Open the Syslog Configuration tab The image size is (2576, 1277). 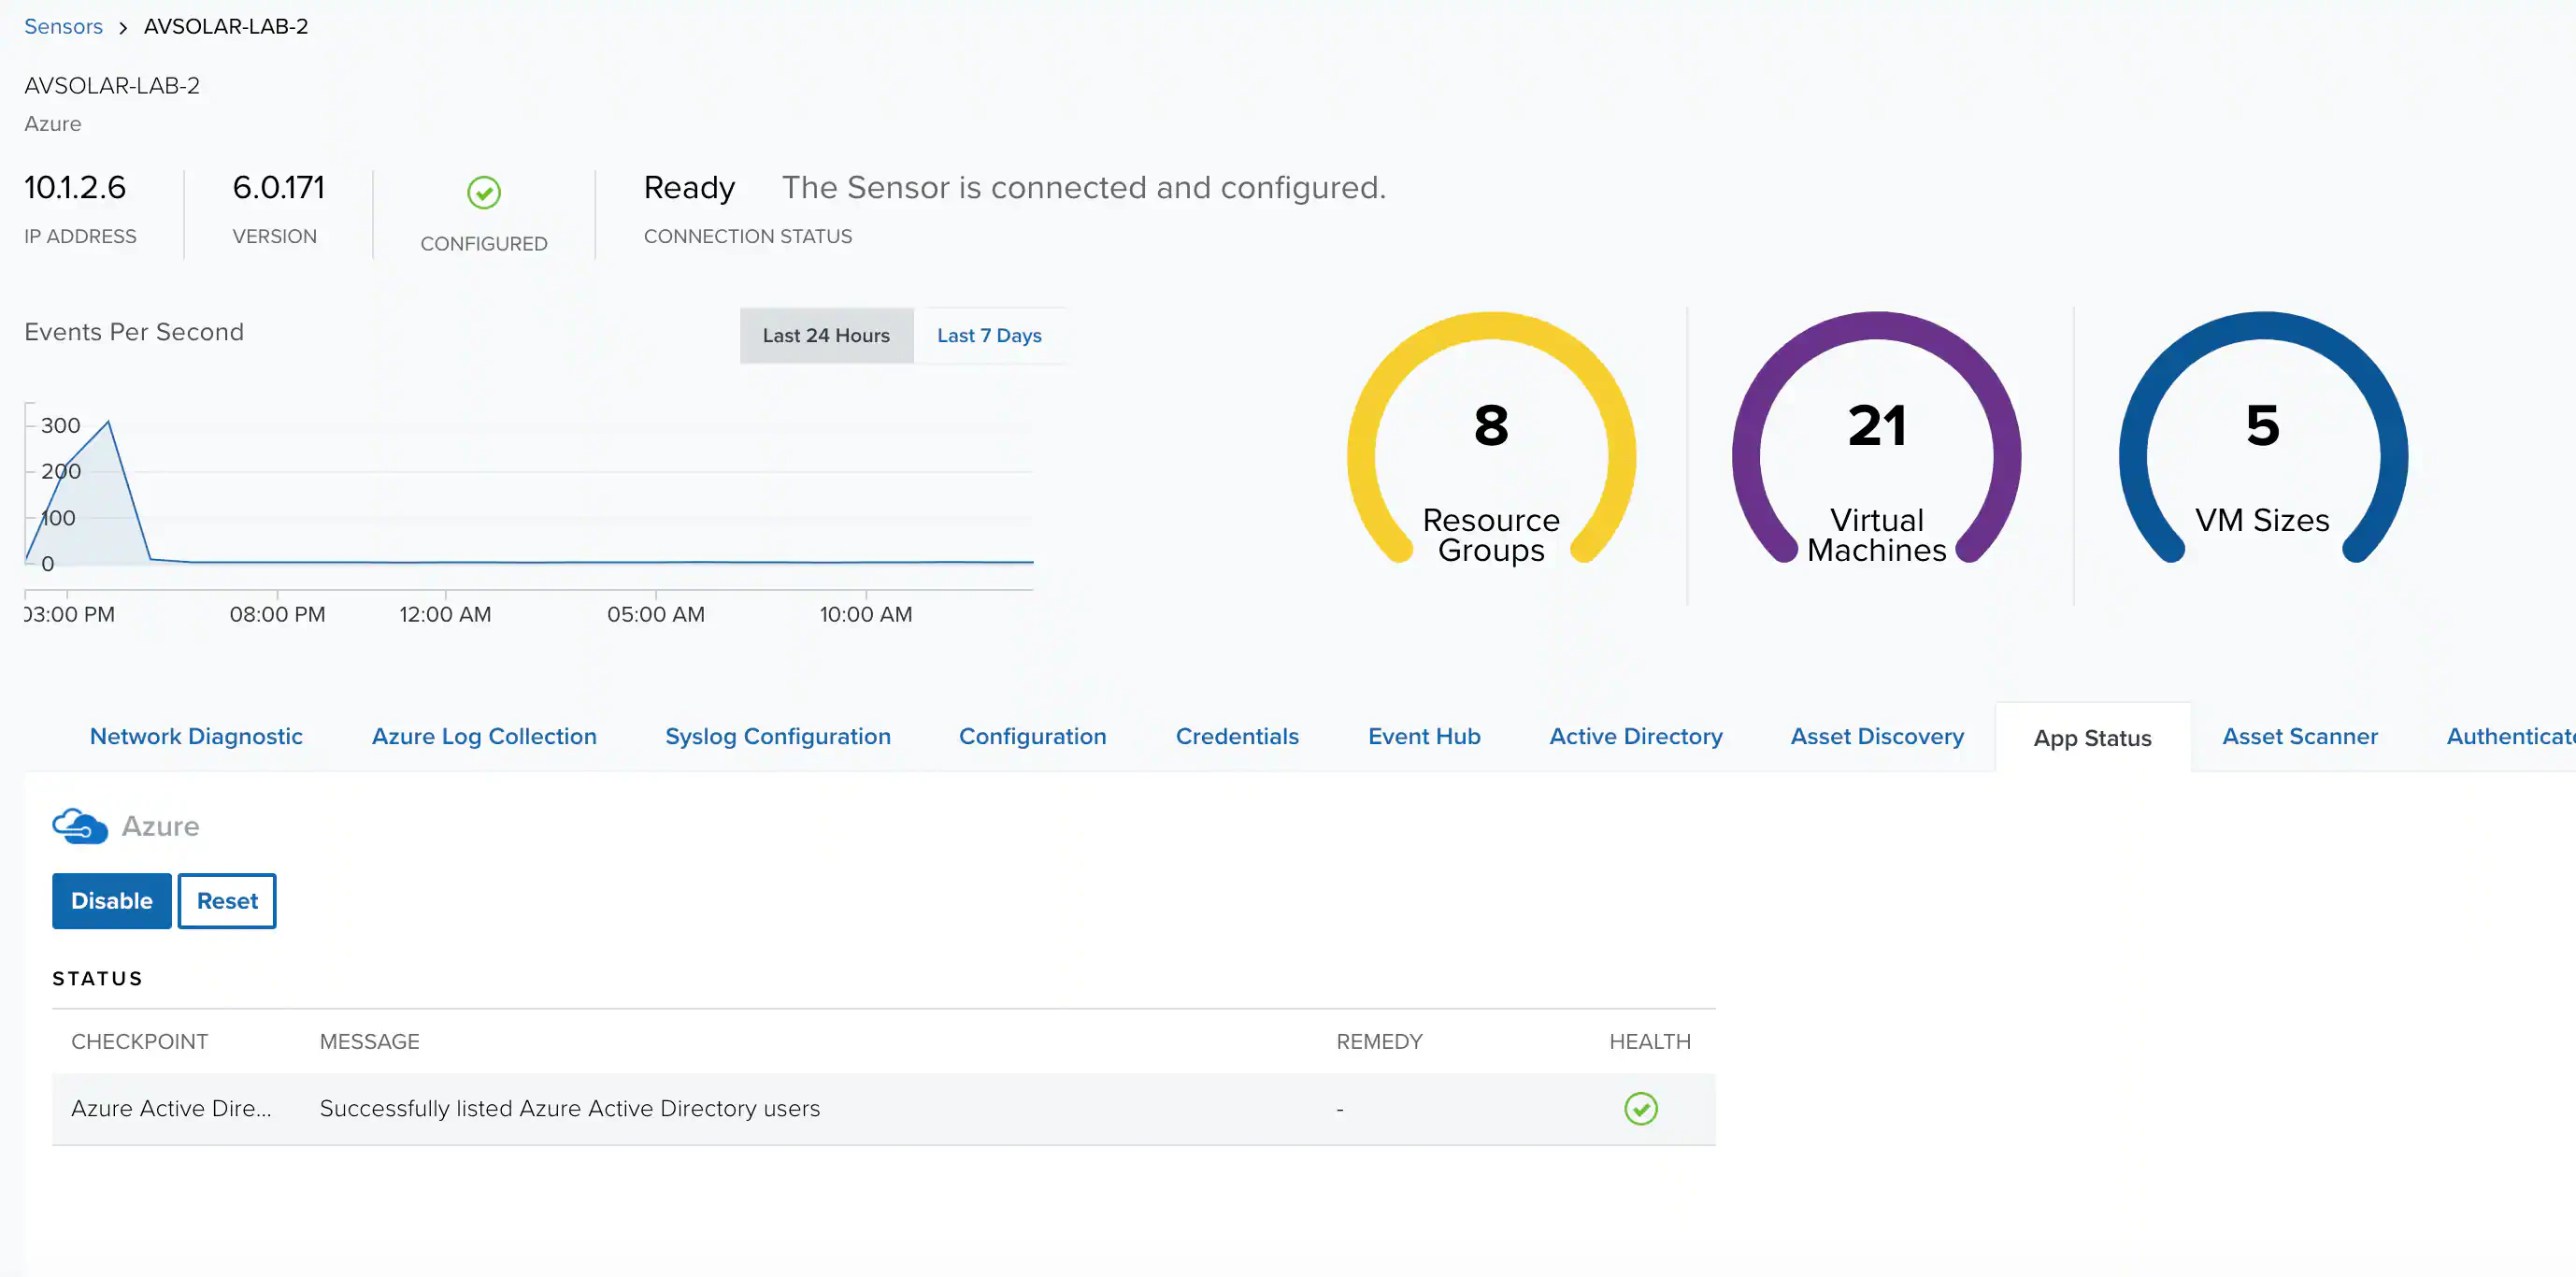coord(777,737)
